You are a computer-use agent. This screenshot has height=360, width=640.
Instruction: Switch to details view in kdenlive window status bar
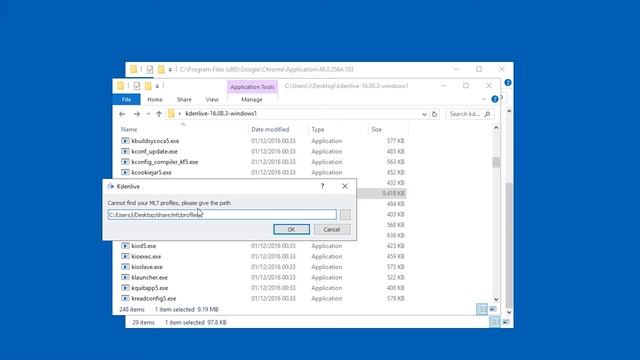click(x=482, y=309)
